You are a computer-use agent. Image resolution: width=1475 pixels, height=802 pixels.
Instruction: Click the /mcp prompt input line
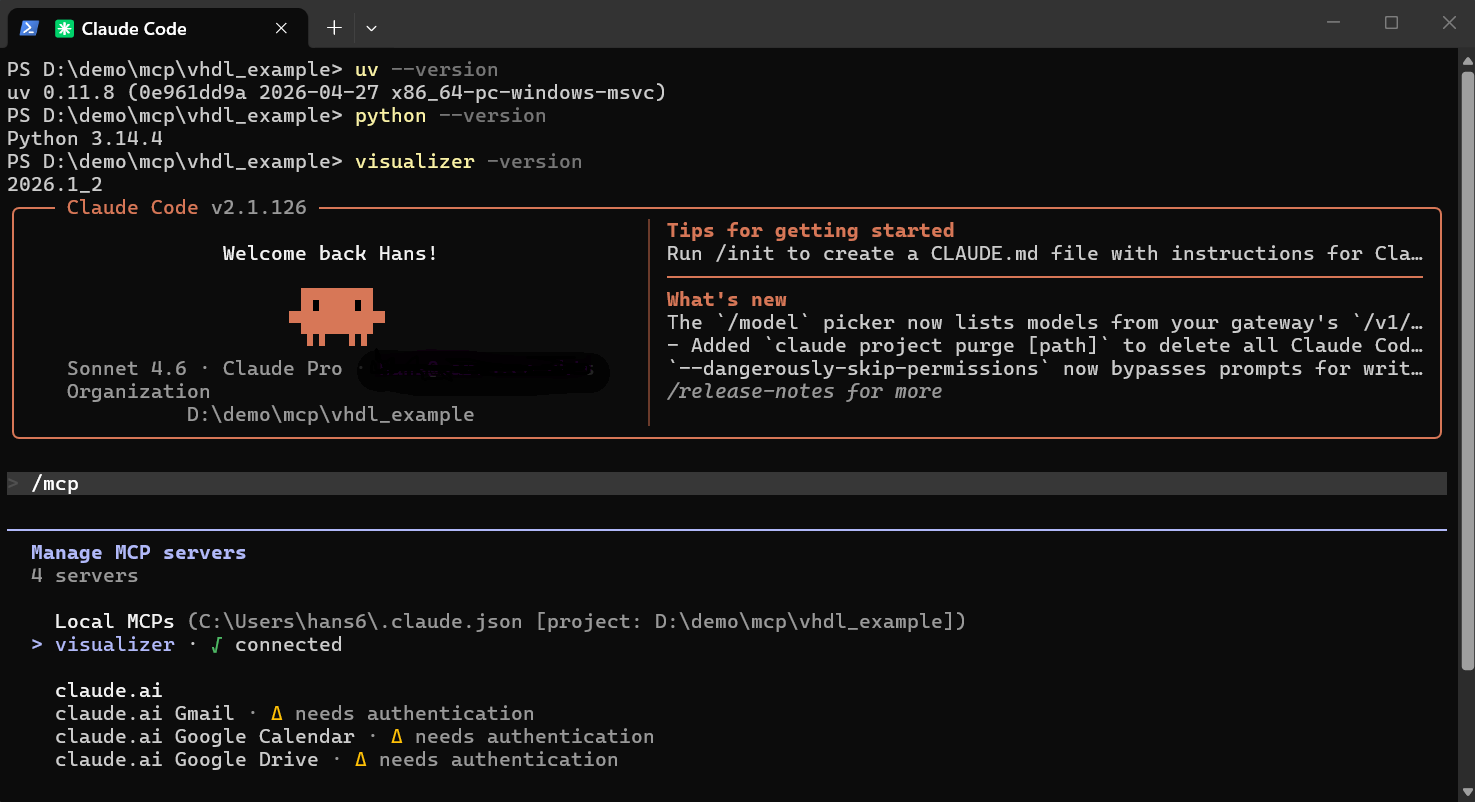tap(727, 483)
